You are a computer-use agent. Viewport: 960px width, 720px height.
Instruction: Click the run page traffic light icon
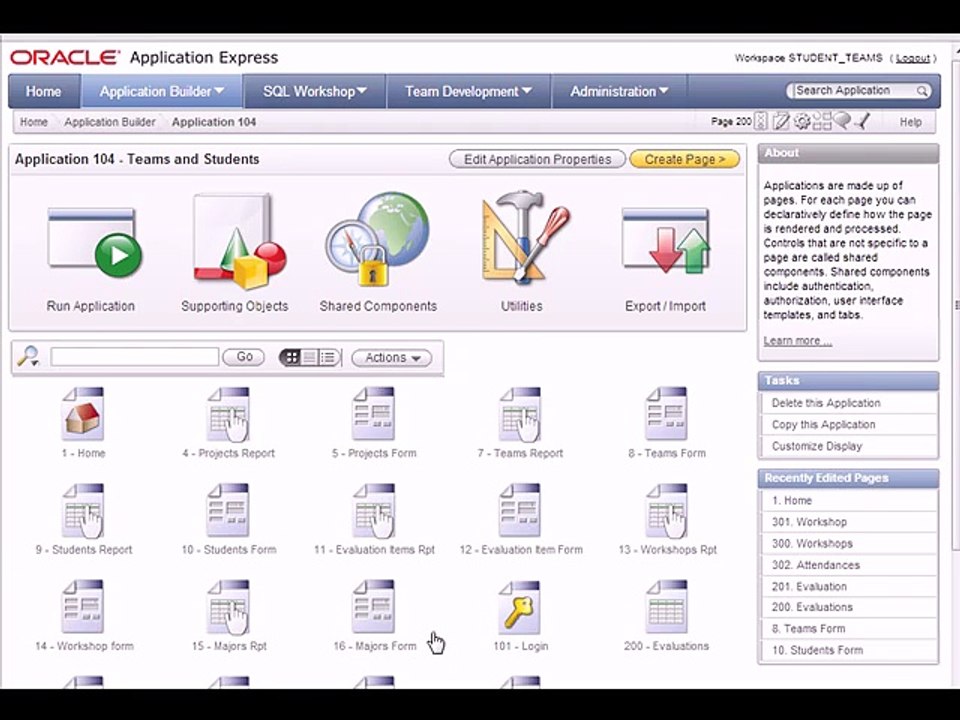760,121
